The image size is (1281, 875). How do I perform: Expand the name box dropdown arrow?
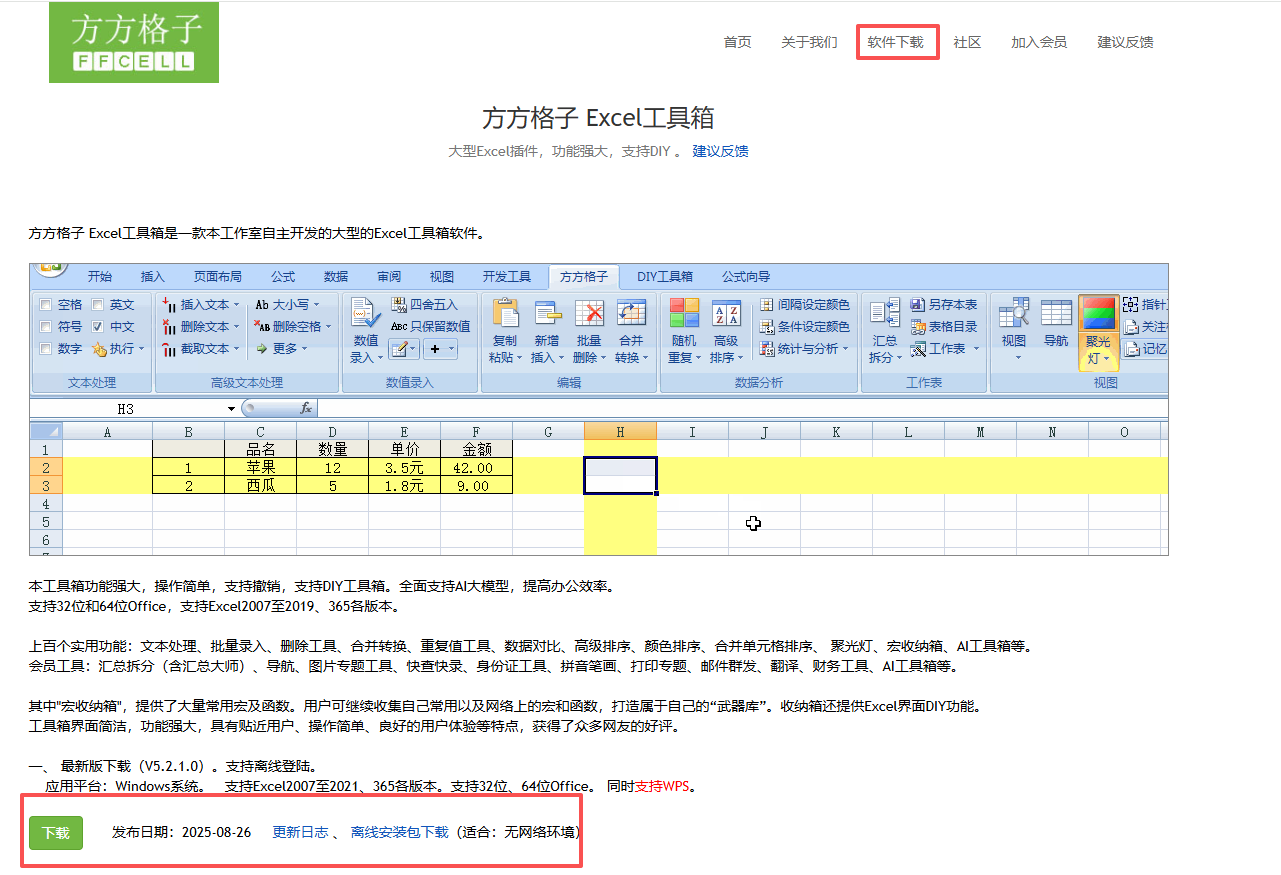coord(232,408)
